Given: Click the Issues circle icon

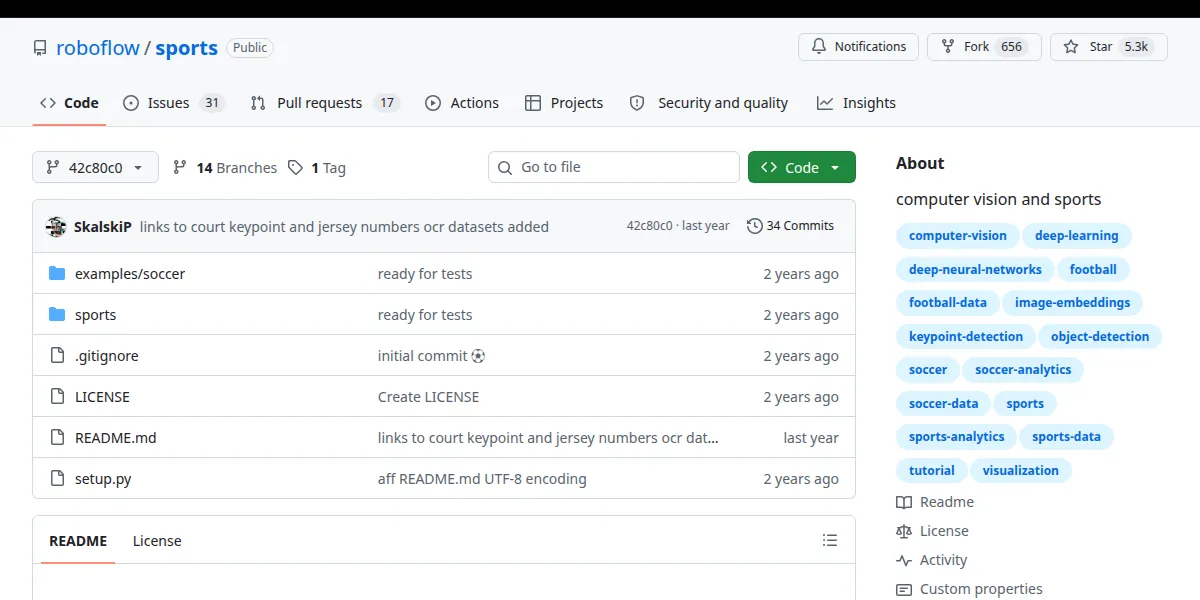Looking at the screenshot, I should pyautogui.click(x=131, y=103).
